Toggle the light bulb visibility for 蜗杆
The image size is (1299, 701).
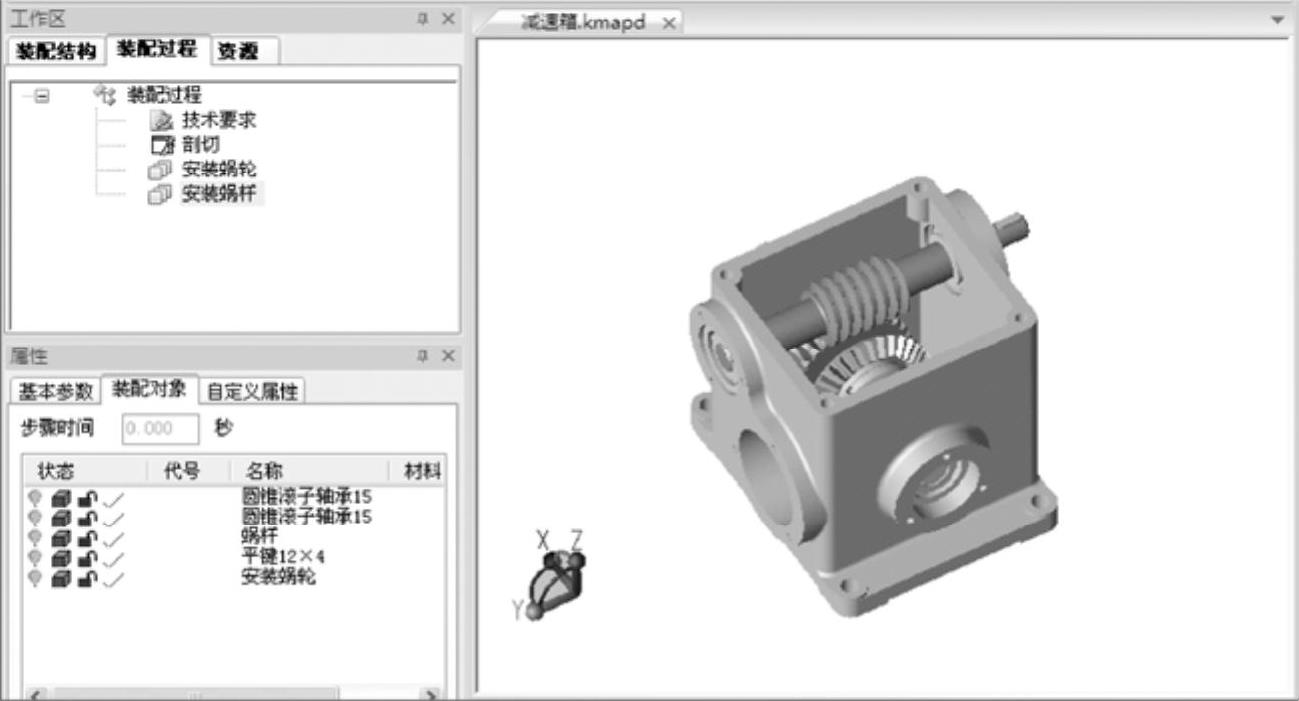point(36,536)
